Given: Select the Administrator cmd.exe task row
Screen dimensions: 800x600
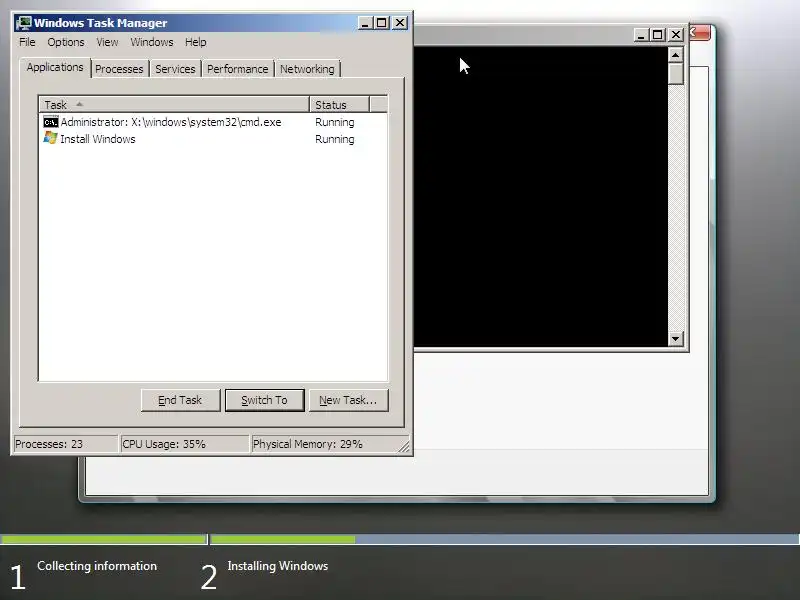Looking at the screenshot, I should (213, 122).
